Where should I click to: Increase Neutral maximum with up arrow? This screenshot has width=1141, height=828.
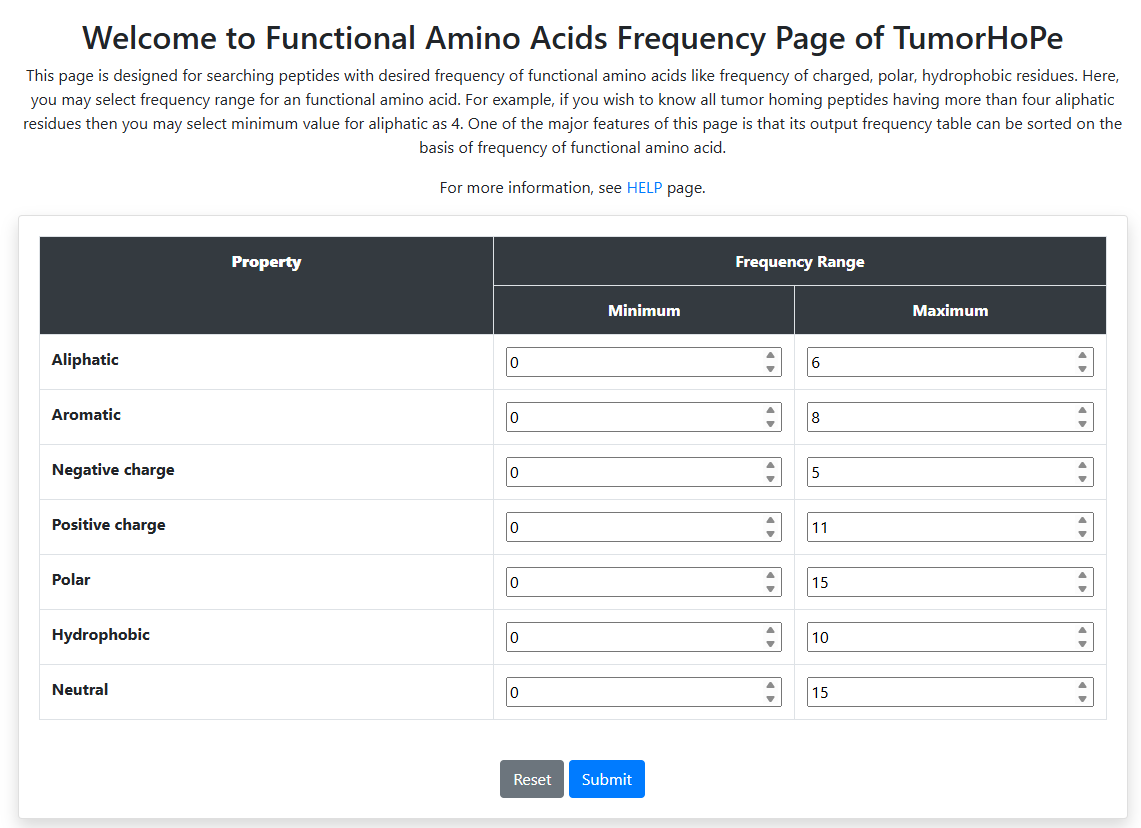click(1082, 686)
